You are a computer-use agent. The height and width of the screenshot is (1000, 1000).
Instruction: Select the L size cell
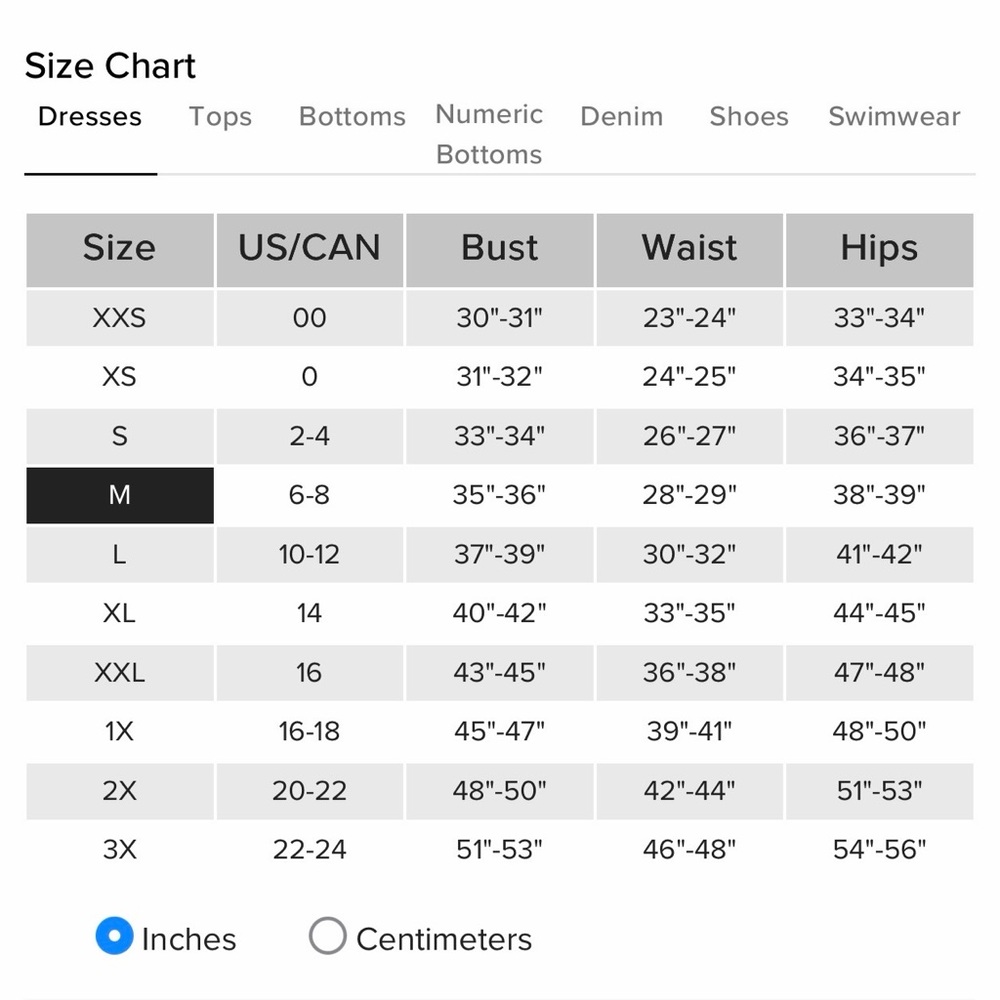click(x=119, y=554)
